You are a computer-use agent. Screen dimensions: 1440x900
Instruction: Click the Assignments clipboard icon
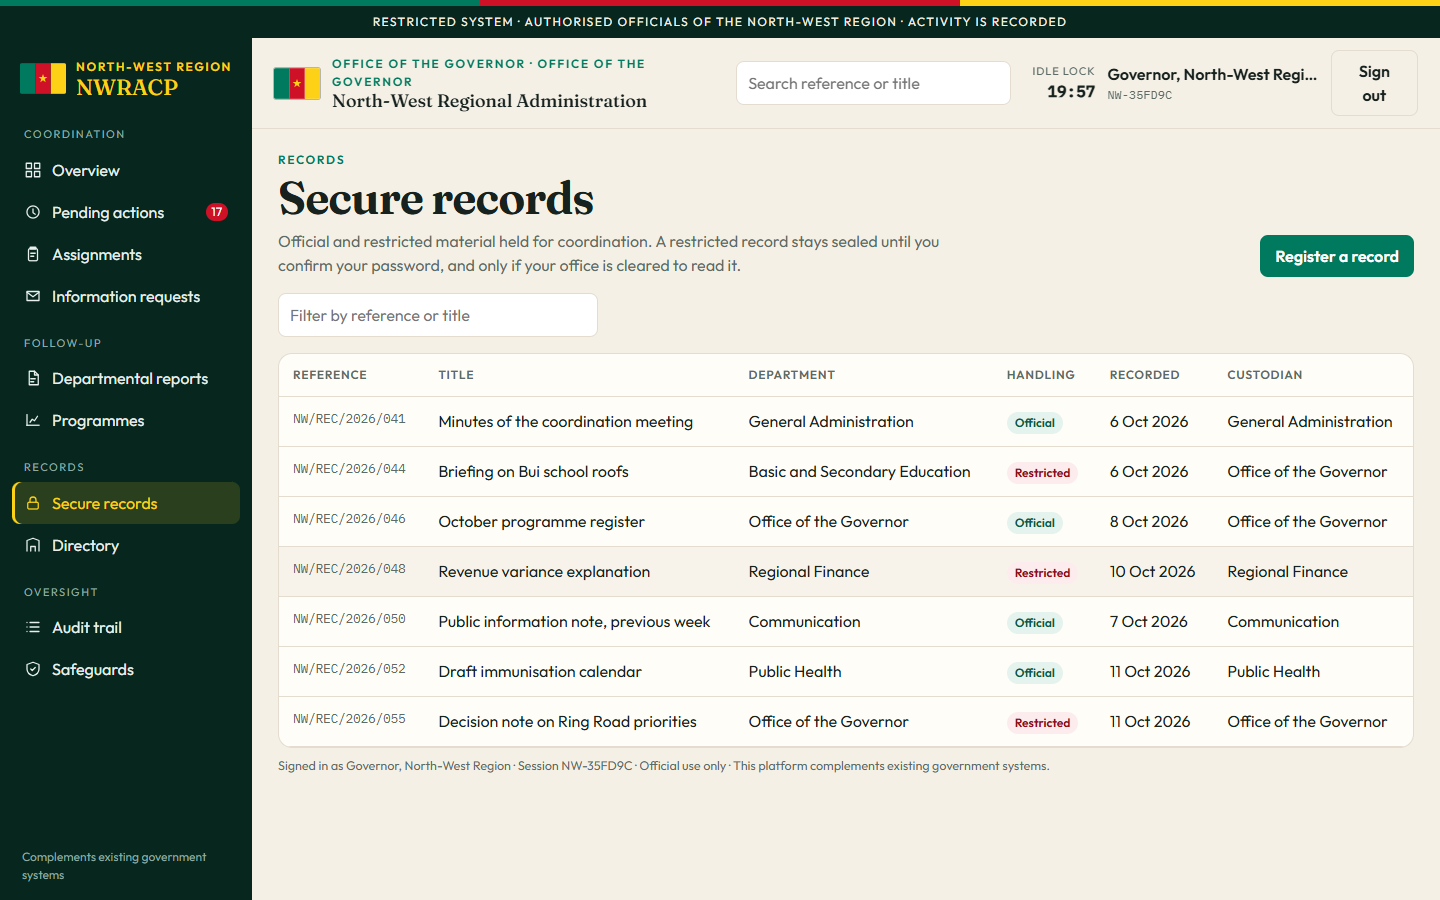[33, 254]
